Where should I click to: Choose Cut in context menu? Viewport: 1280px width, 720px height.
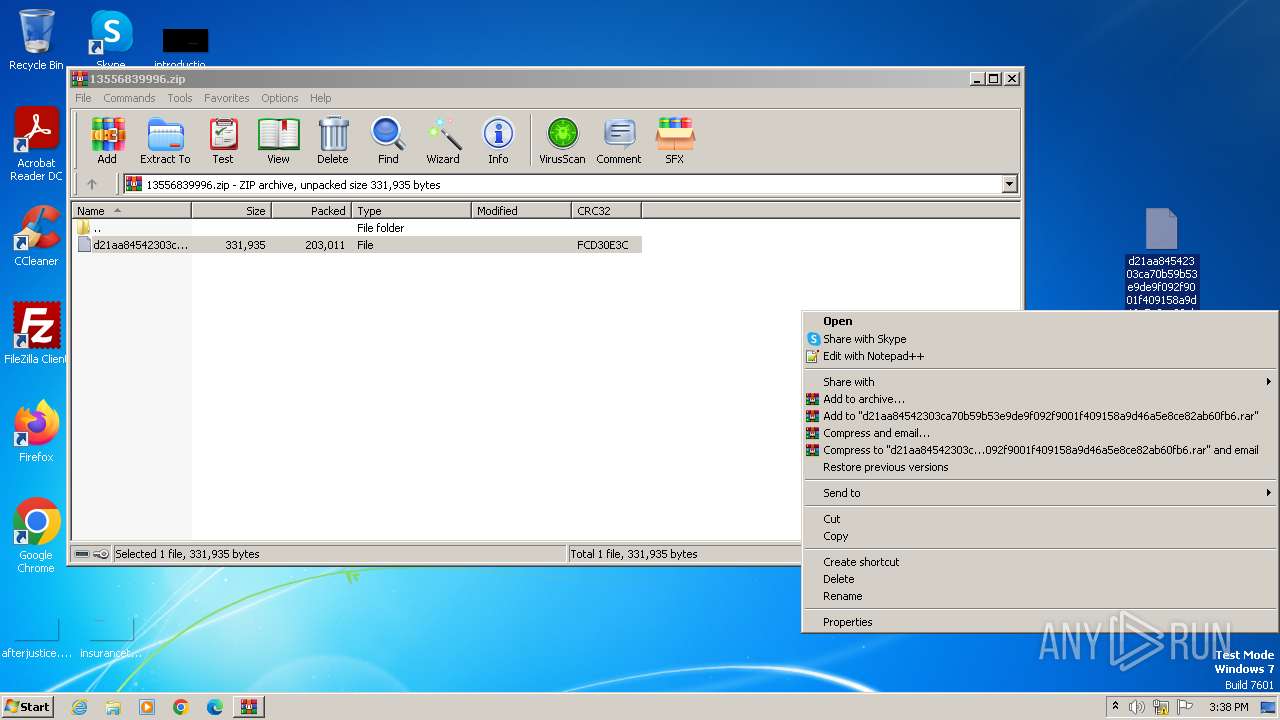(x=1040, y=519)
